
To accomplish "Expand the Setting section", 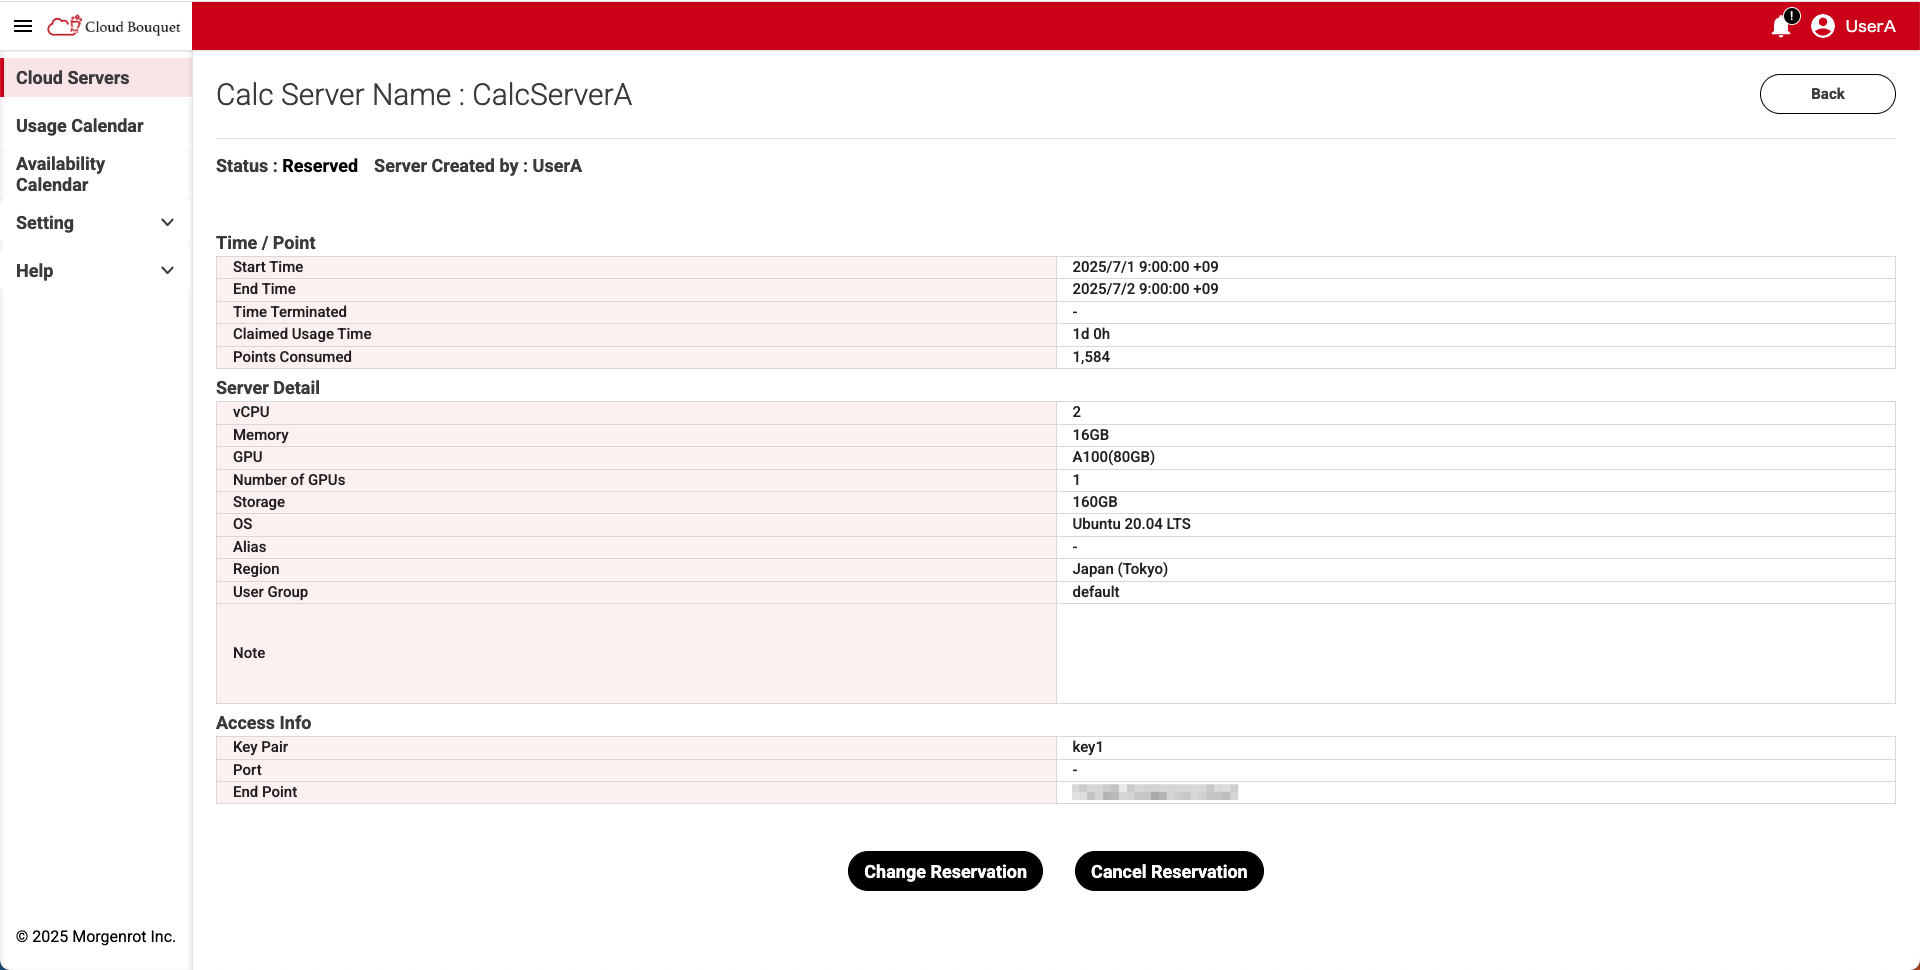I will point(44,223).
